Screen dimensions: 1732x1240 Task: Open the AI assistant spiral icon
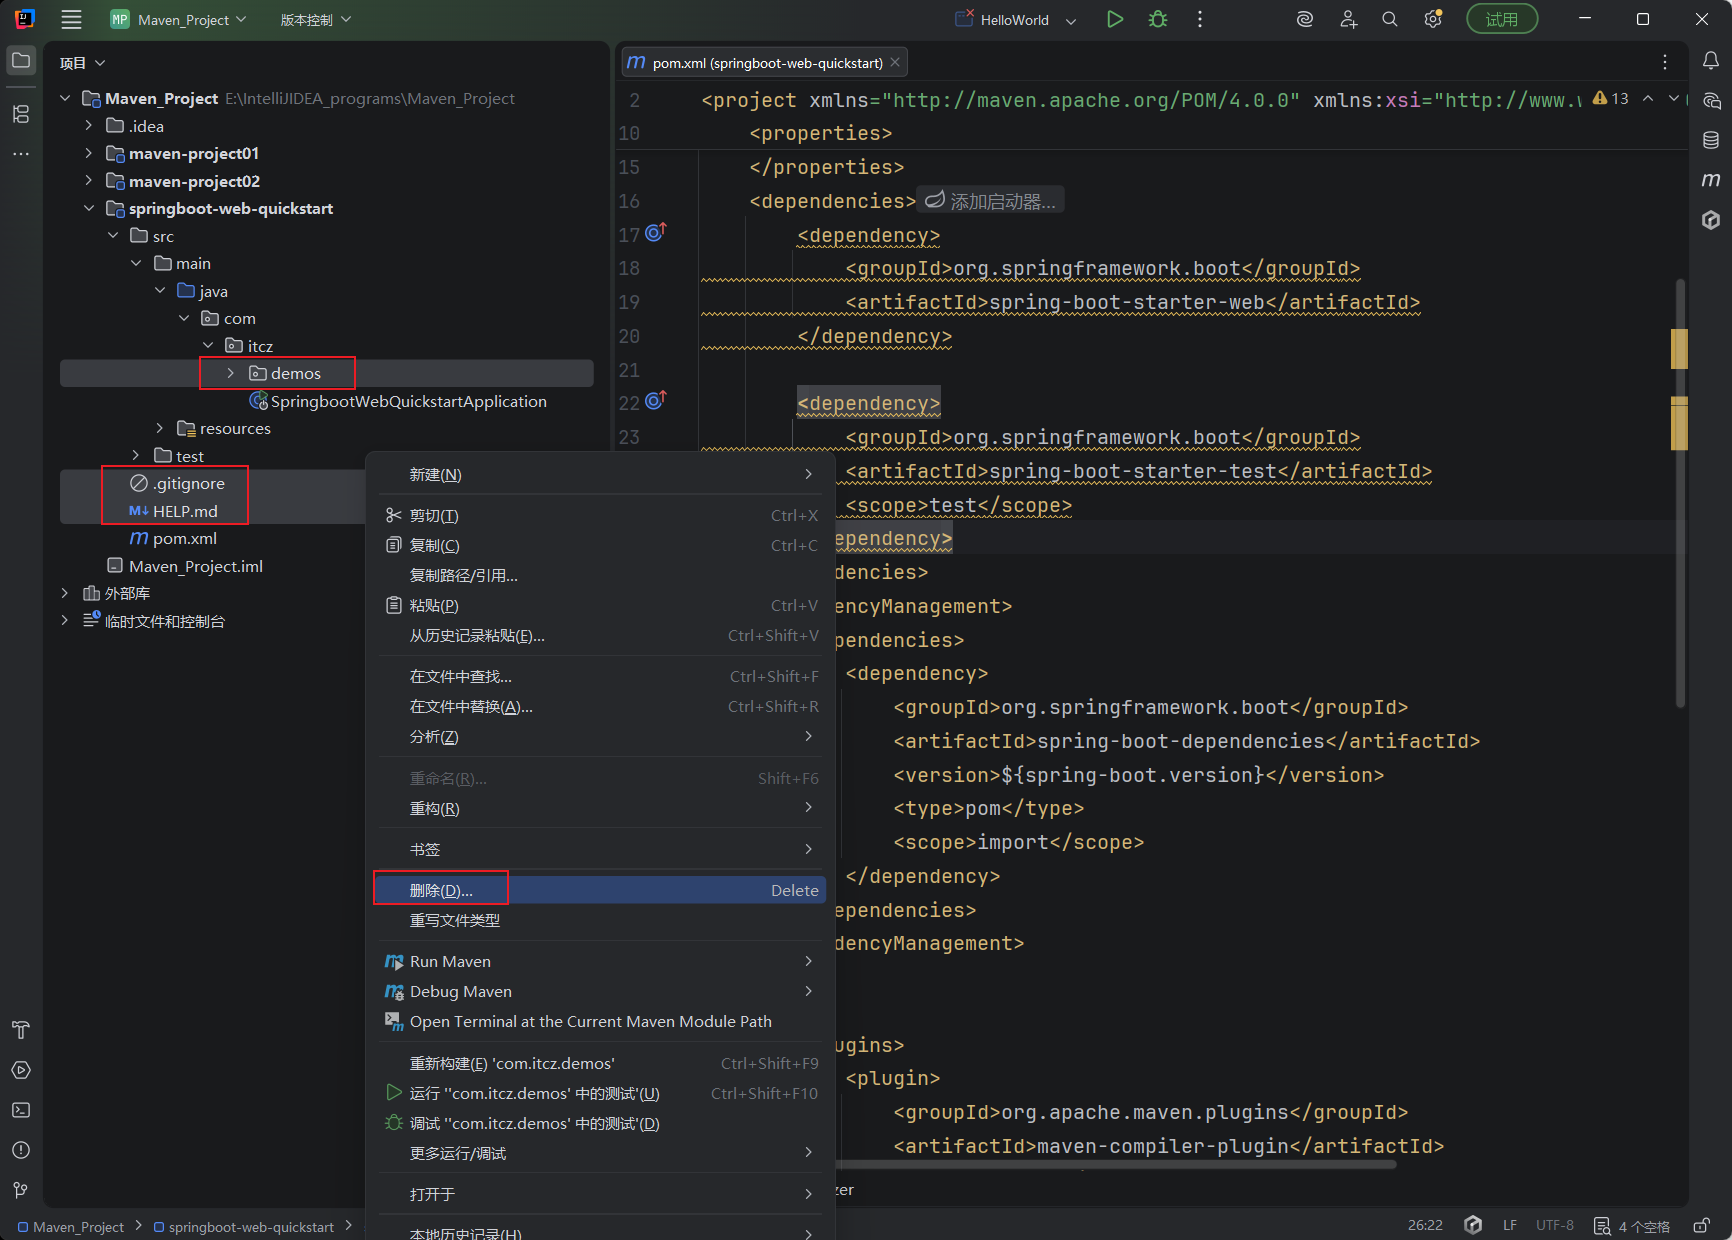[1305, 19]
